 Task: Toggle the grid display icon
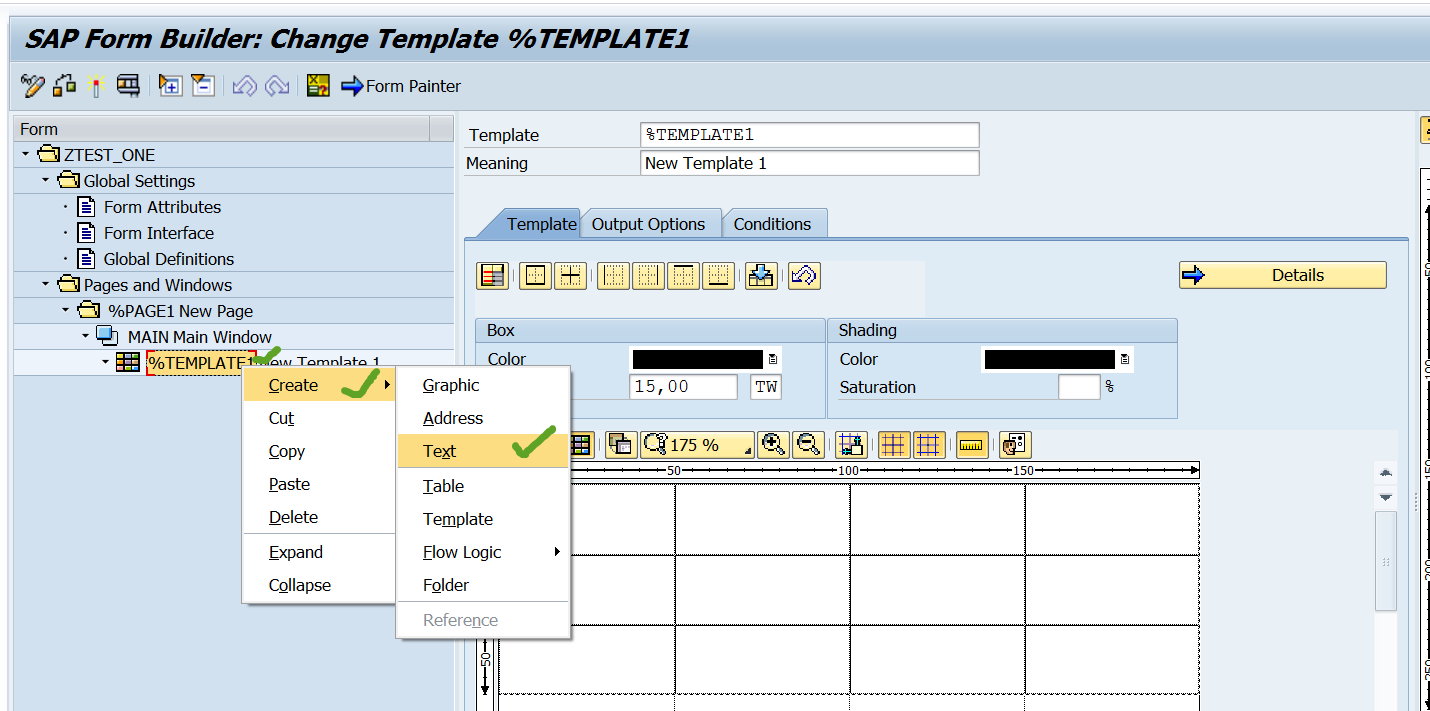(x=893, y=444)
